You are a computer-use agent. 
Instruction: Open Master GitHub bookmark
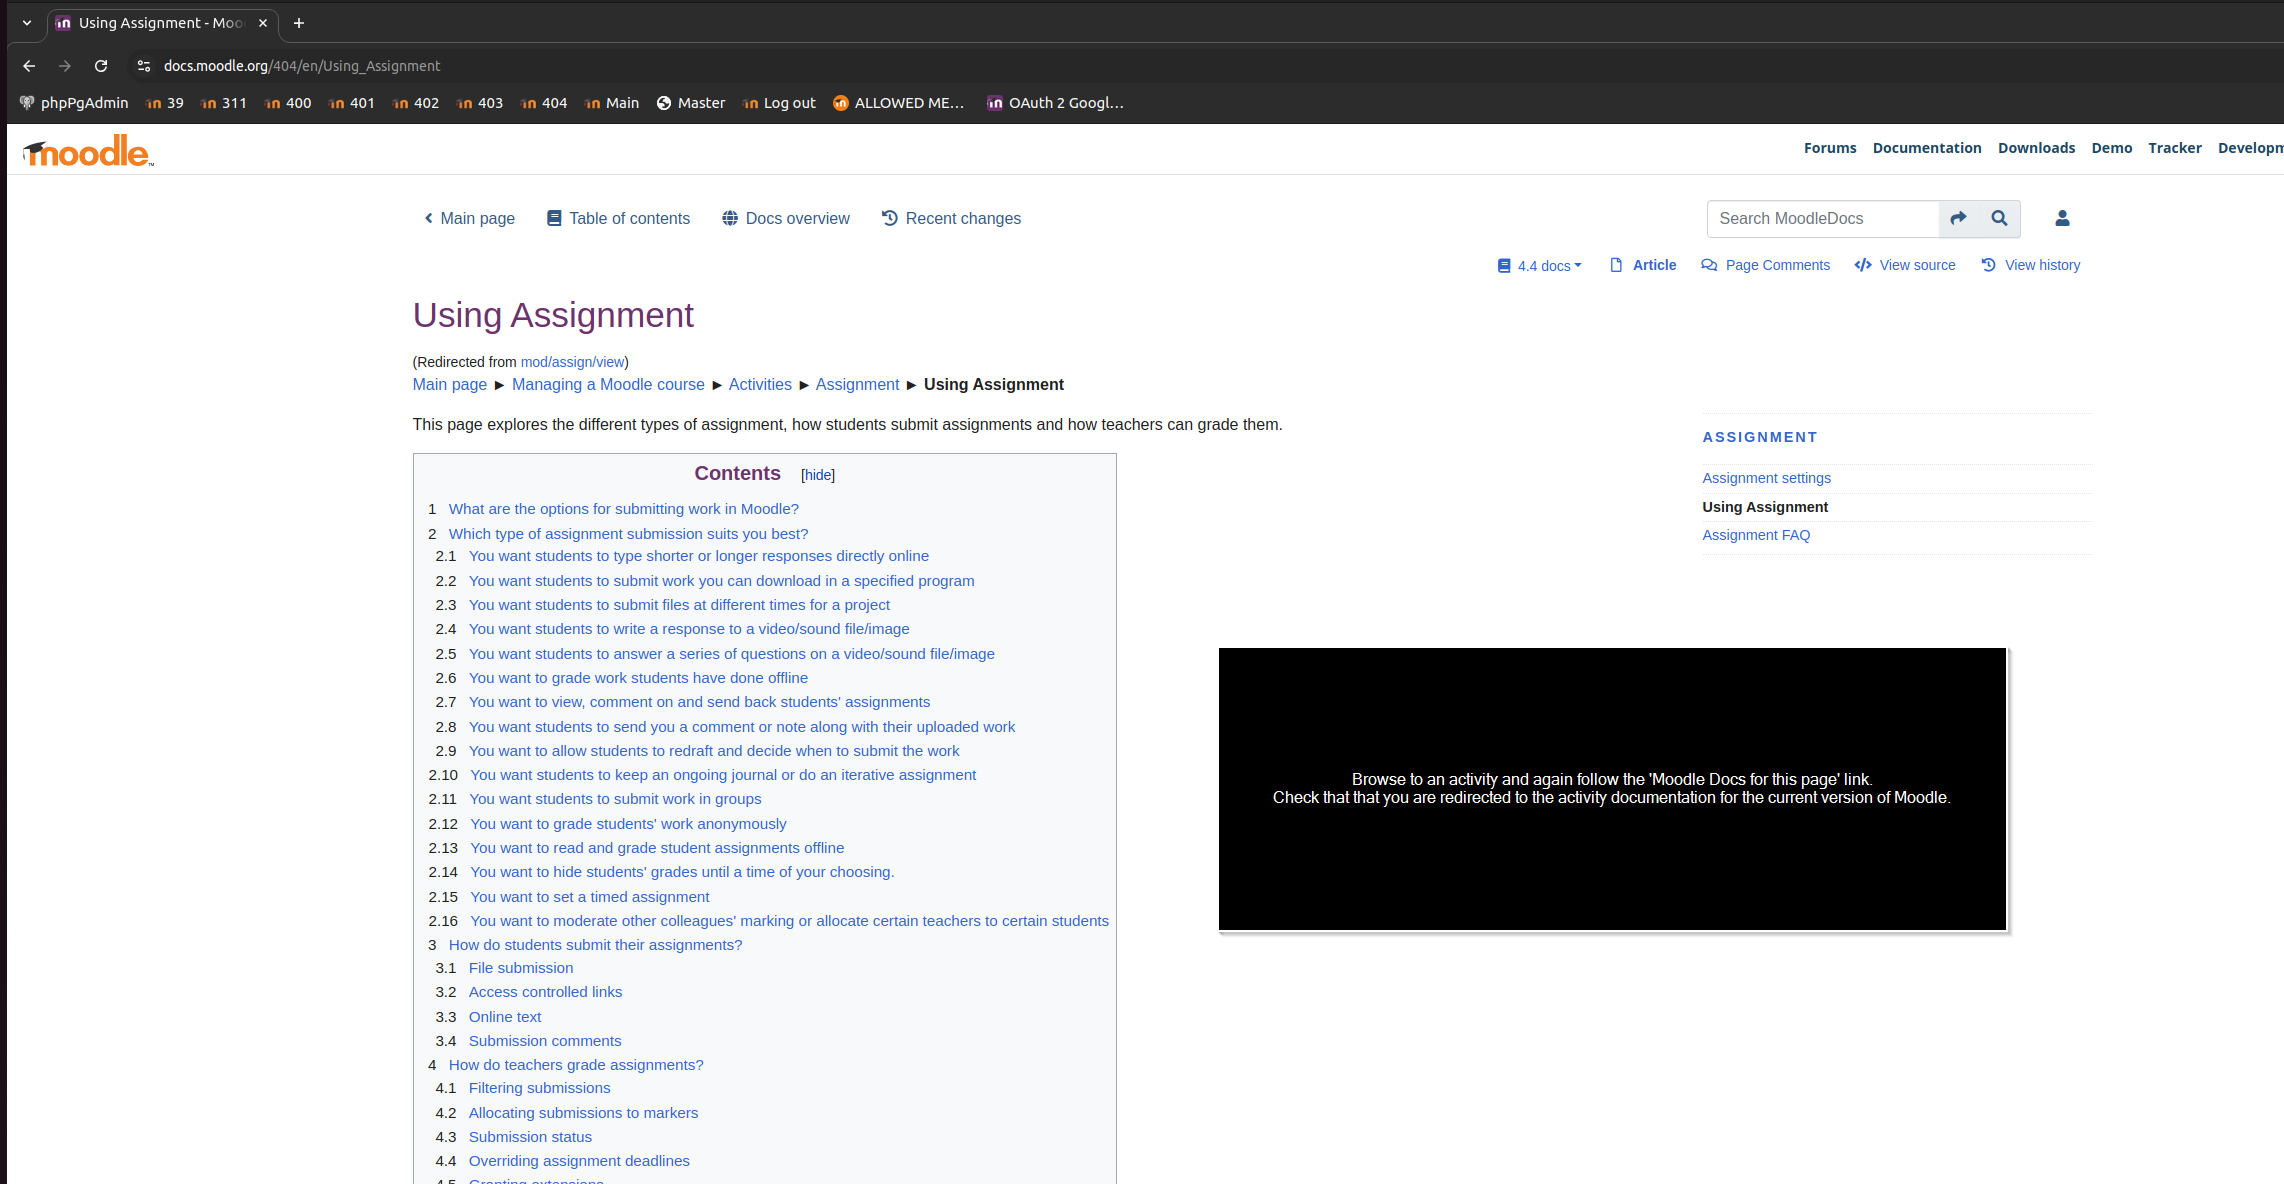(691, 103)
